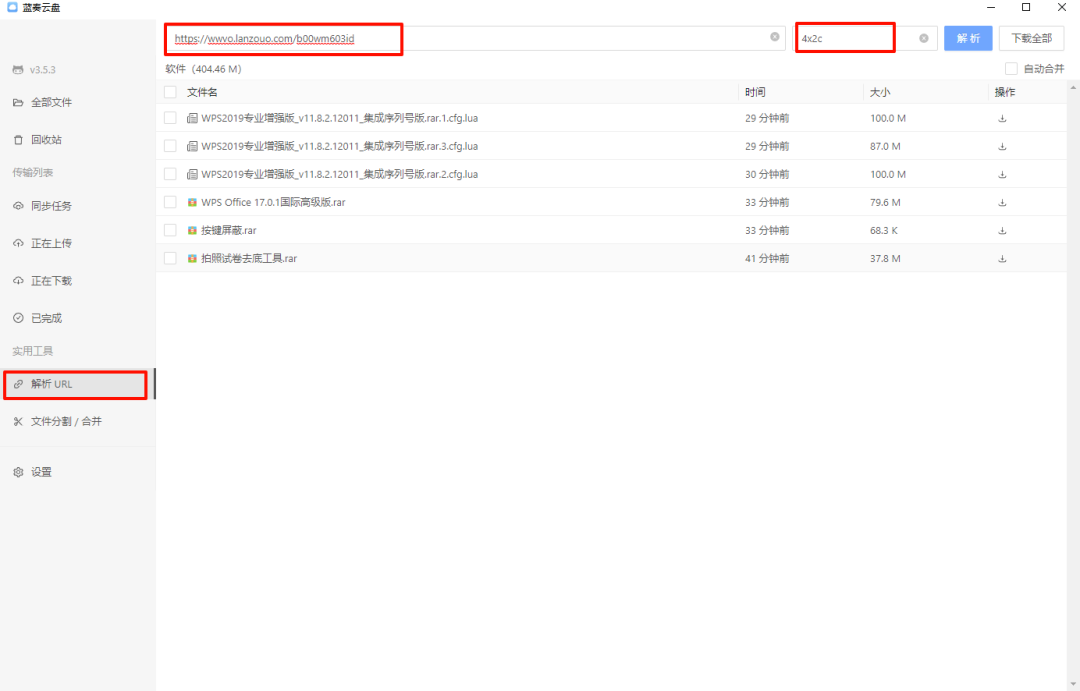
Task: Click file name WPS2019专业增强版 rar.3.cfg.lua
Action: (x=340, y=146)
